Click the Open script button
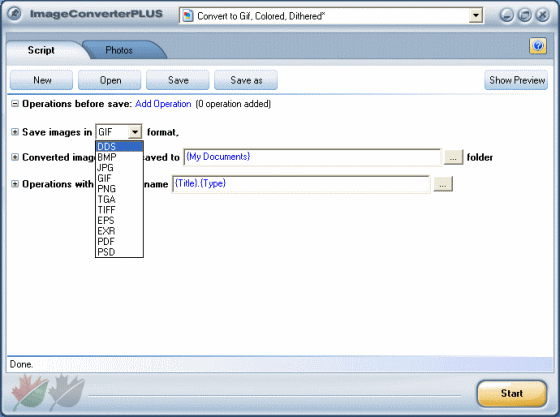Image resolution: width=560 pixels, height=417 pixels. [110, 80]
